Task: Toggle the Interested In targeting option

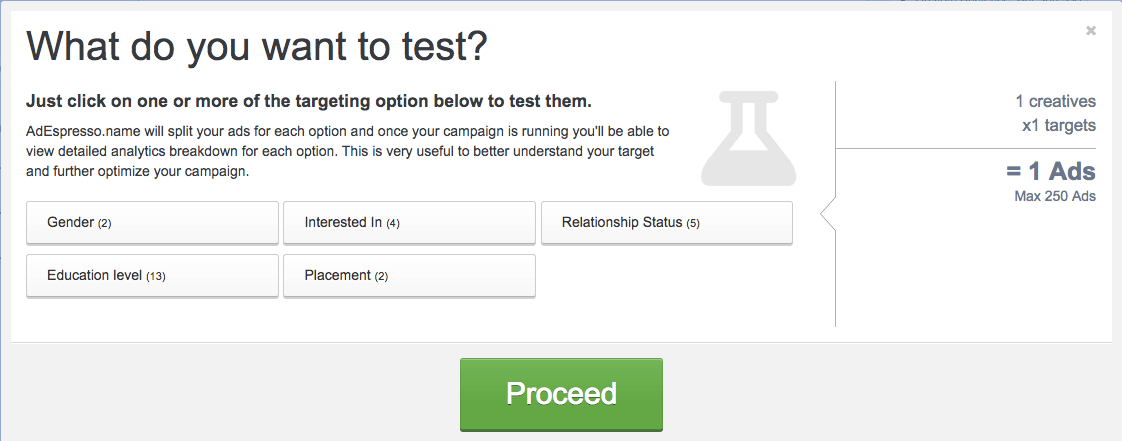Action: [x=409, y=223]
